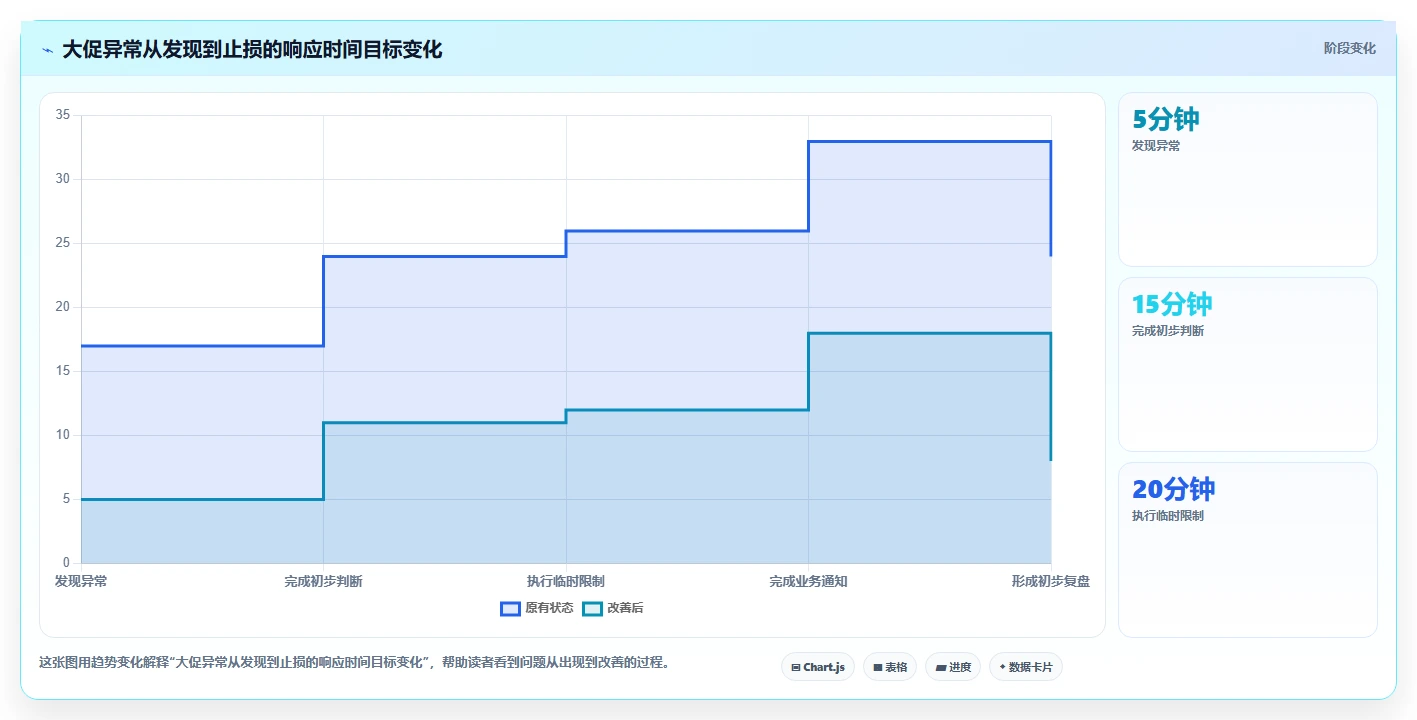Click the teal 改善后 legend color box
The width and height of the screenshot is (1417, 720).
(592, 608)
